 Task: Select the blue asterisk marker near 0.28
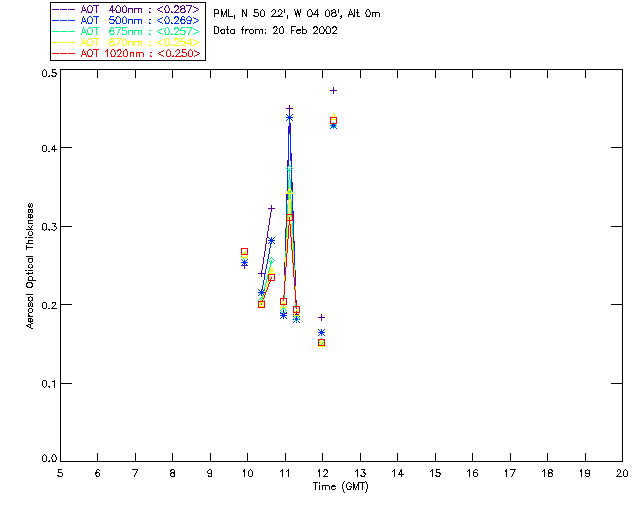click(271, 241)
